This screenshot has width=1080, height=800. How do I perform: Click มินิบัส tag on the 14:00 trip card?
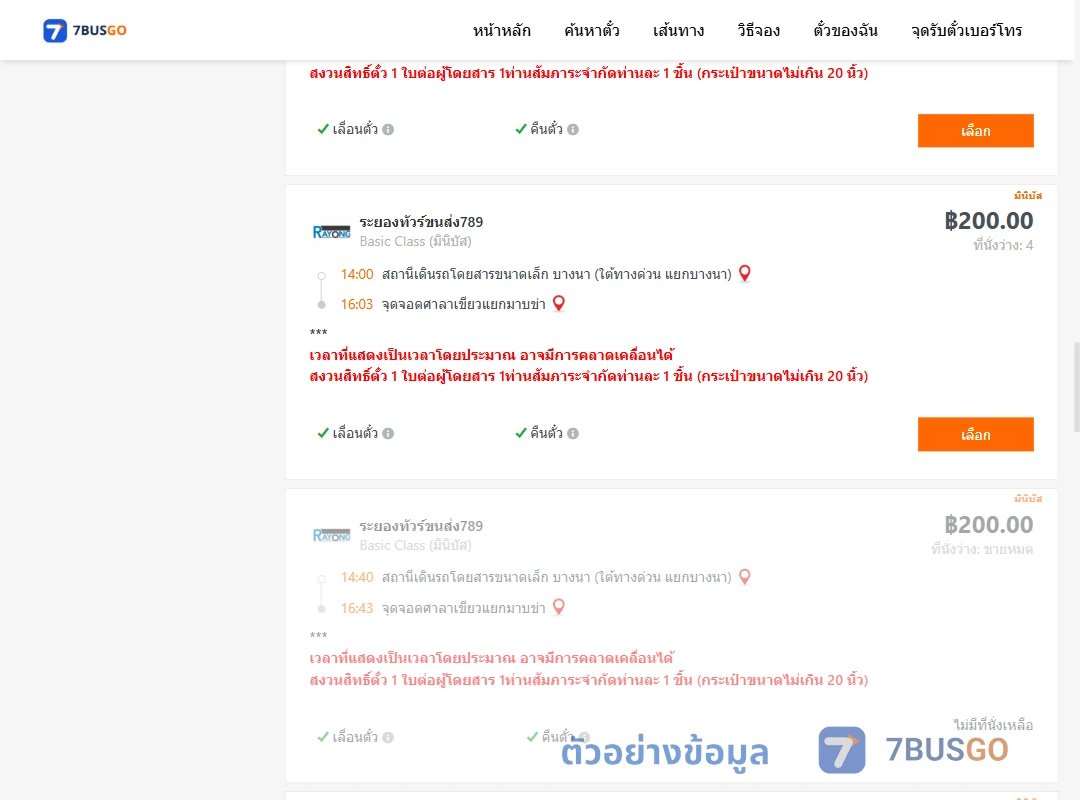(1028, 196)
